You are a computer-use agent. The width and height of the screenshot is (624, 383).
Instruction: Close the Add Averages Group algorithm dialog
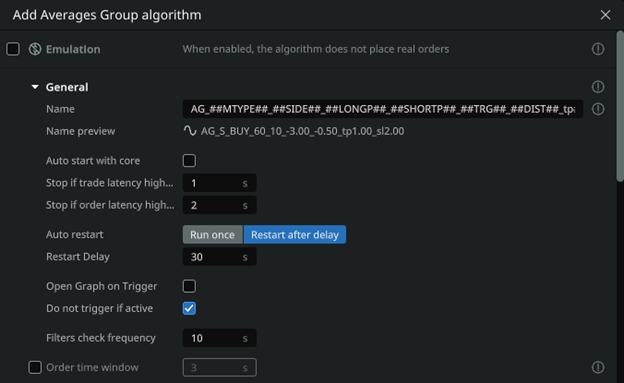pyautogui.click(x=605, y=15)
